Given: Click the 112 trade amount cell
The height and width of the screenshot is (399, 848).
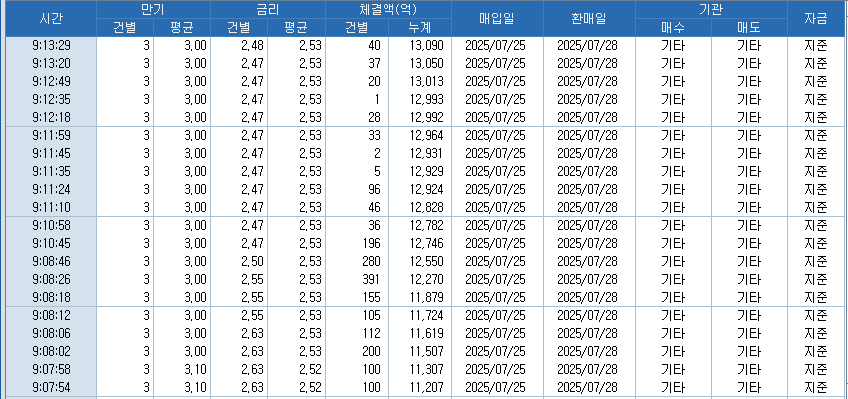Looking at the screenshot, I should (x=357, y=334).
